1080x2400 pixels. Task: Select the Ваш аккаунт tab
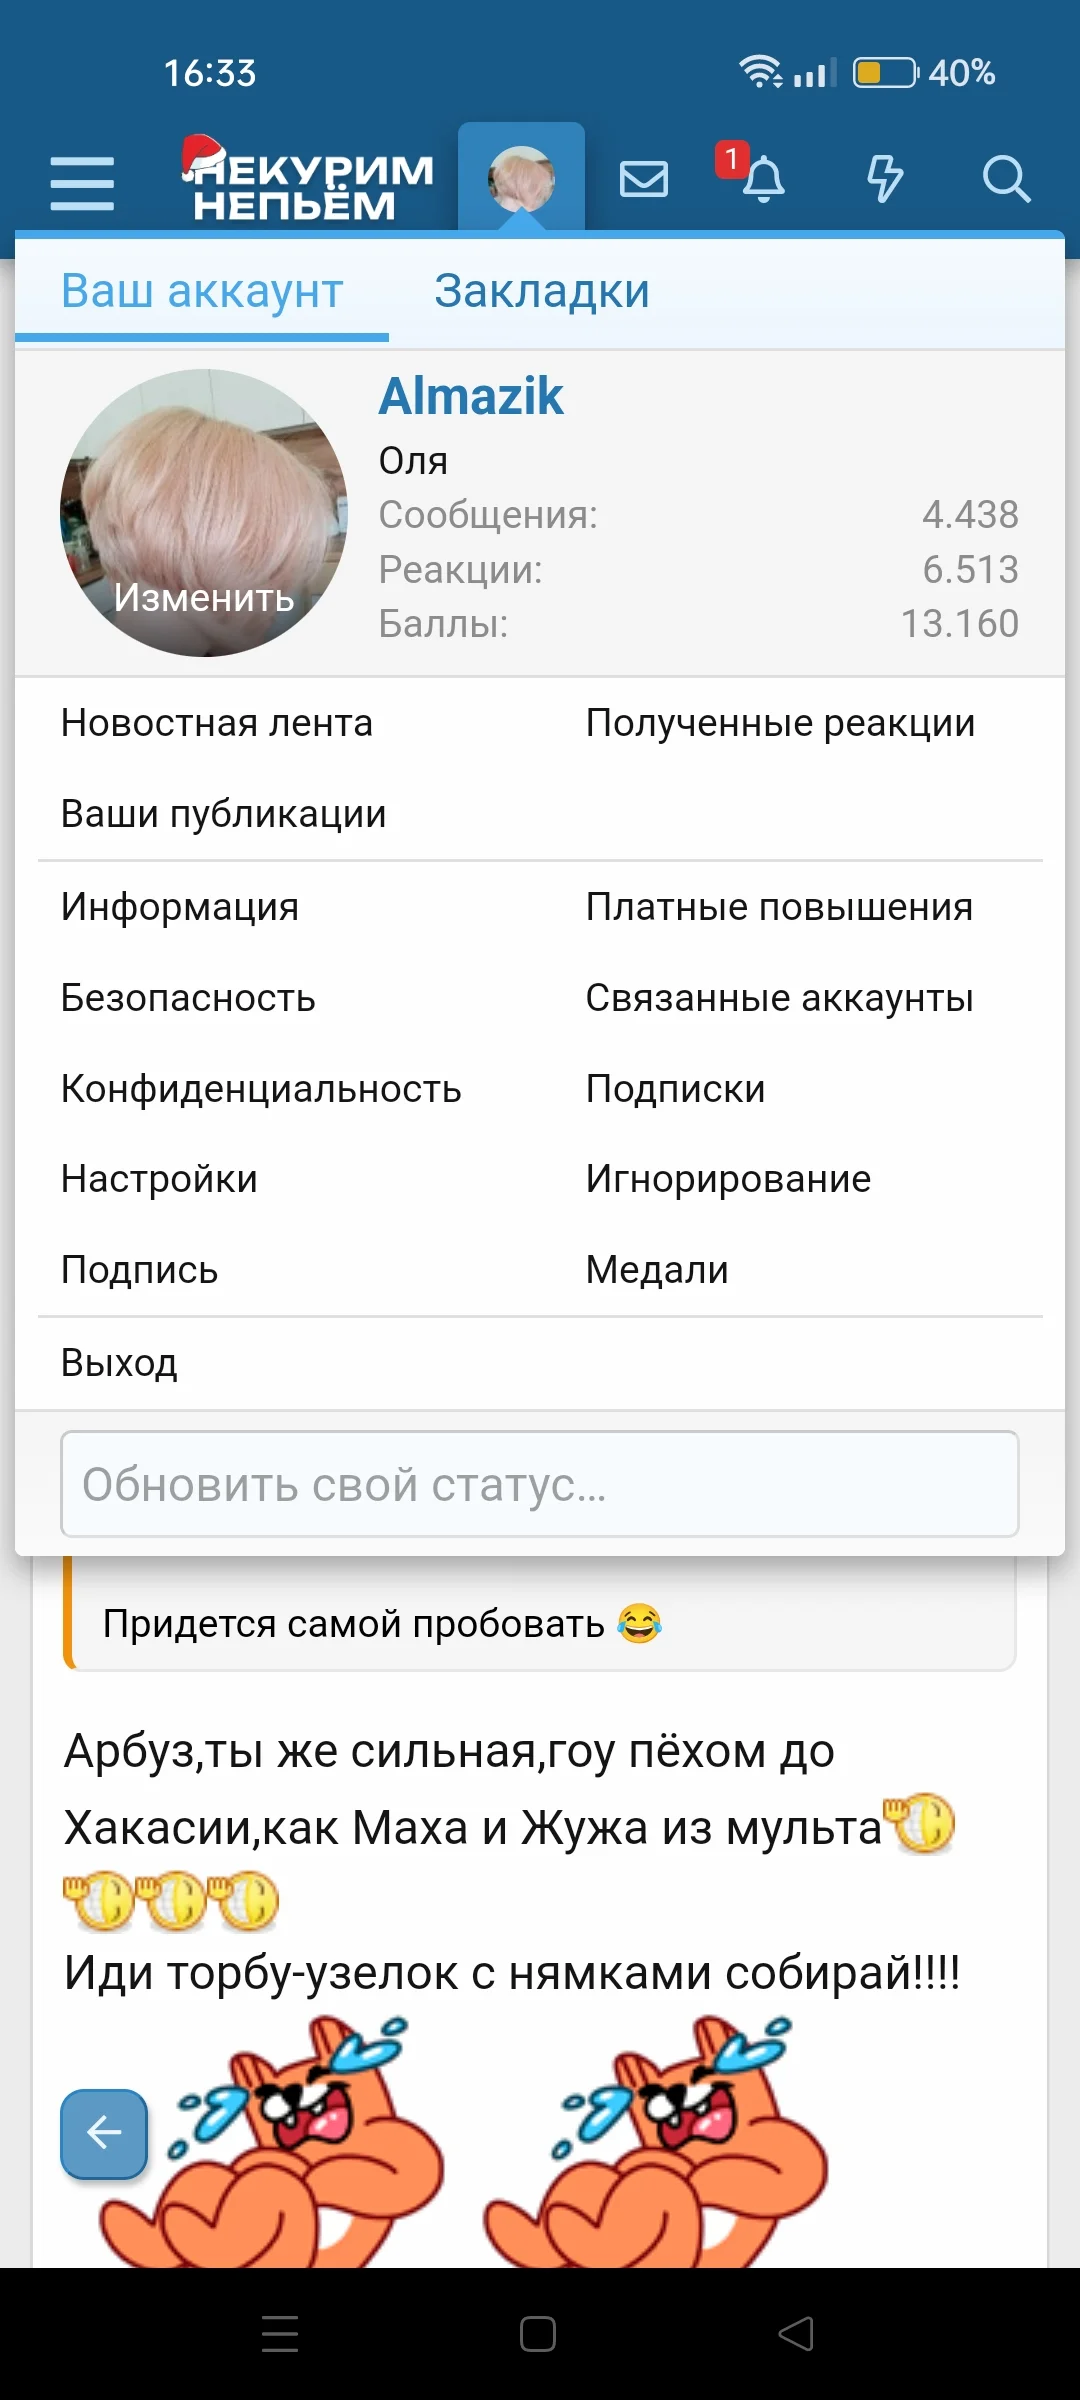tap(202, 291)
